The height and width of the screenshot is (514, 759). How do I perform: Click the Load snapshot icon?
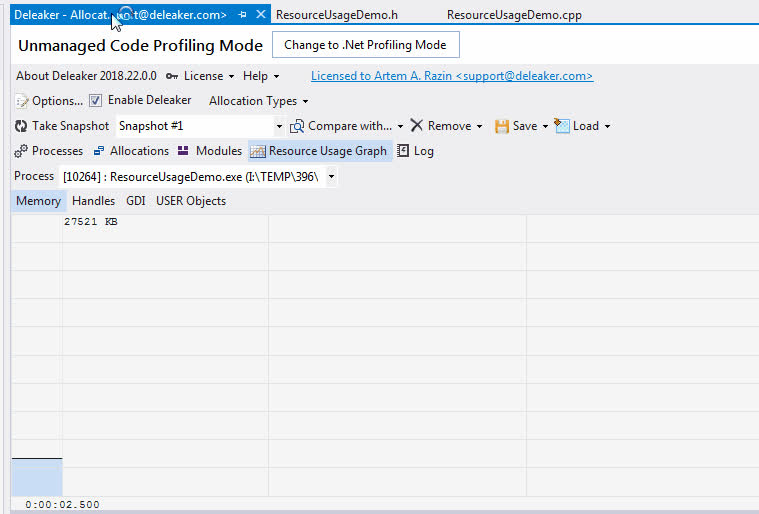pos(562,126)
